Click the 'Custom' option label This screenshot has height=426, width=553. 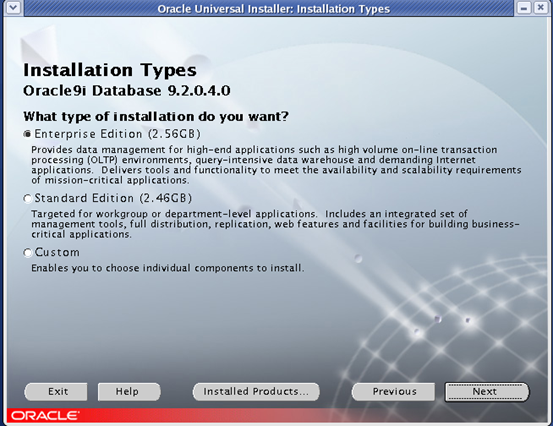[57, 252]
